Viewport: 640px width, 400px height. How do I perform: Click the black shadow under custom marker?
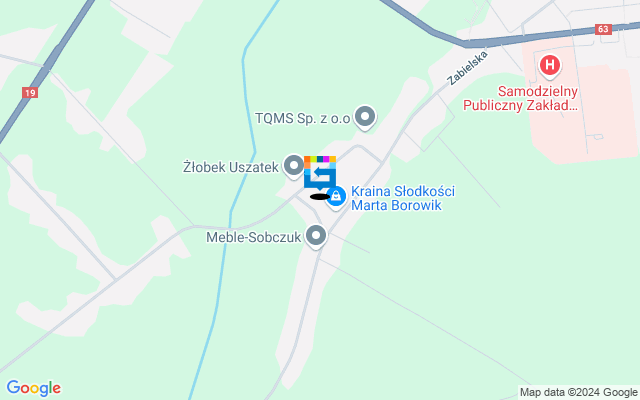pyautogui.click(x=320, y=197)
